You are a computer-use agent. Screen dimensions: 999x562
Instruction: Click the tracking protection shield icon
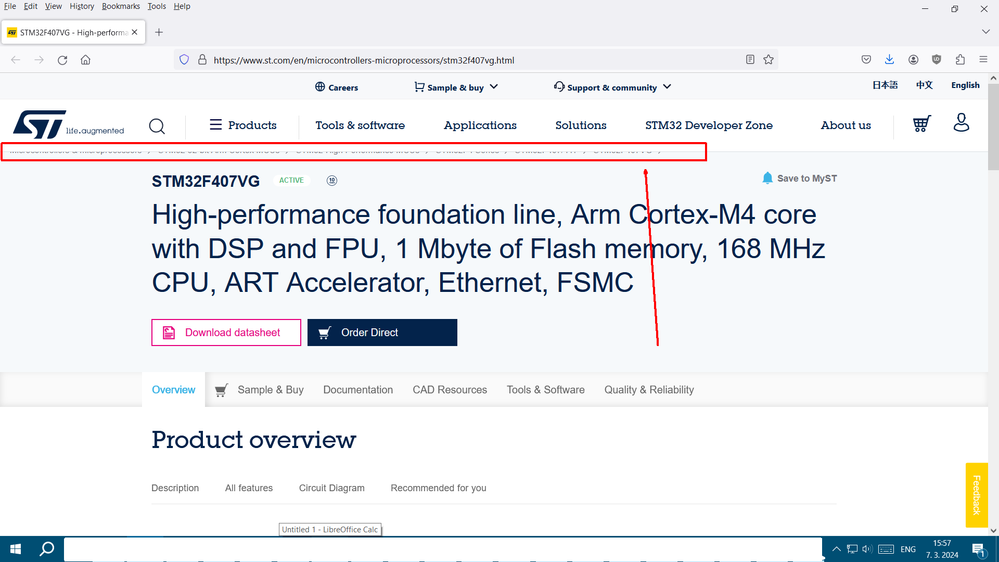point(184,60)
